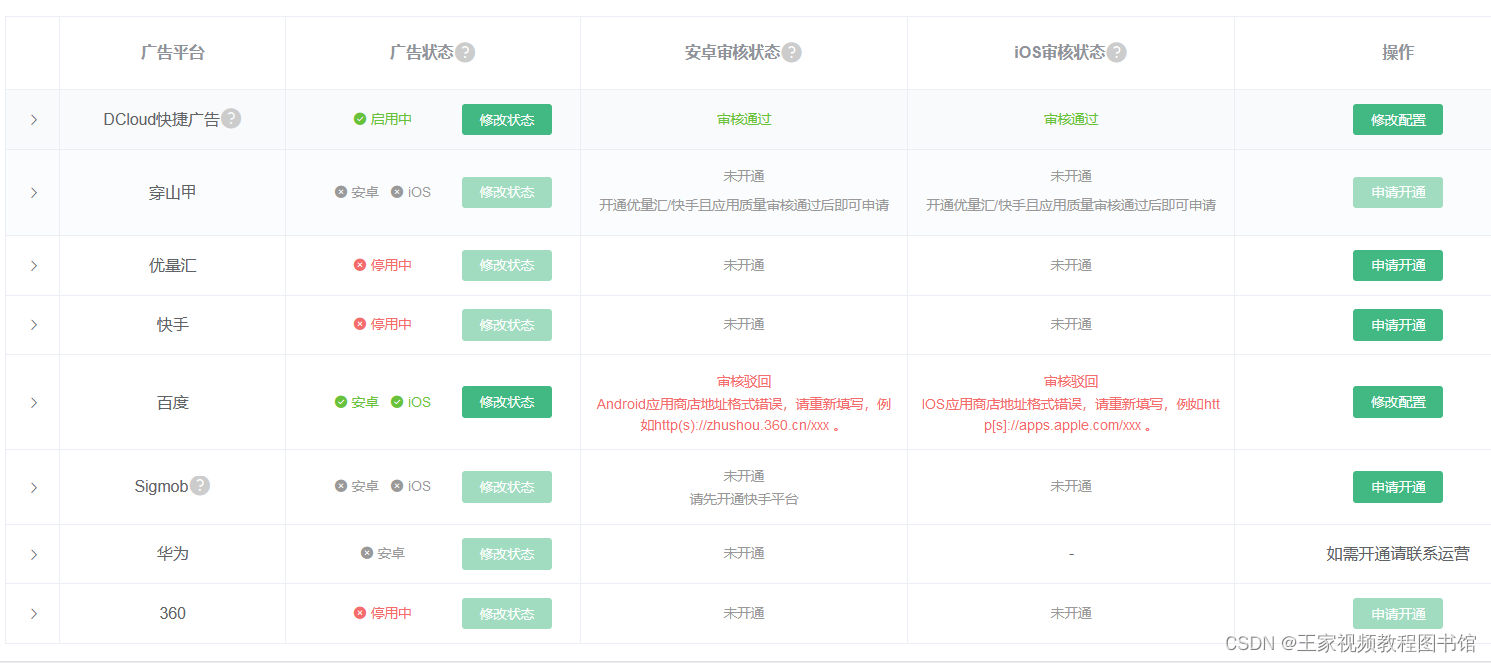Viewport: 1491px width, 663px height.
Task: Expand the 百度 row
Action: click(x=33, y=403)
